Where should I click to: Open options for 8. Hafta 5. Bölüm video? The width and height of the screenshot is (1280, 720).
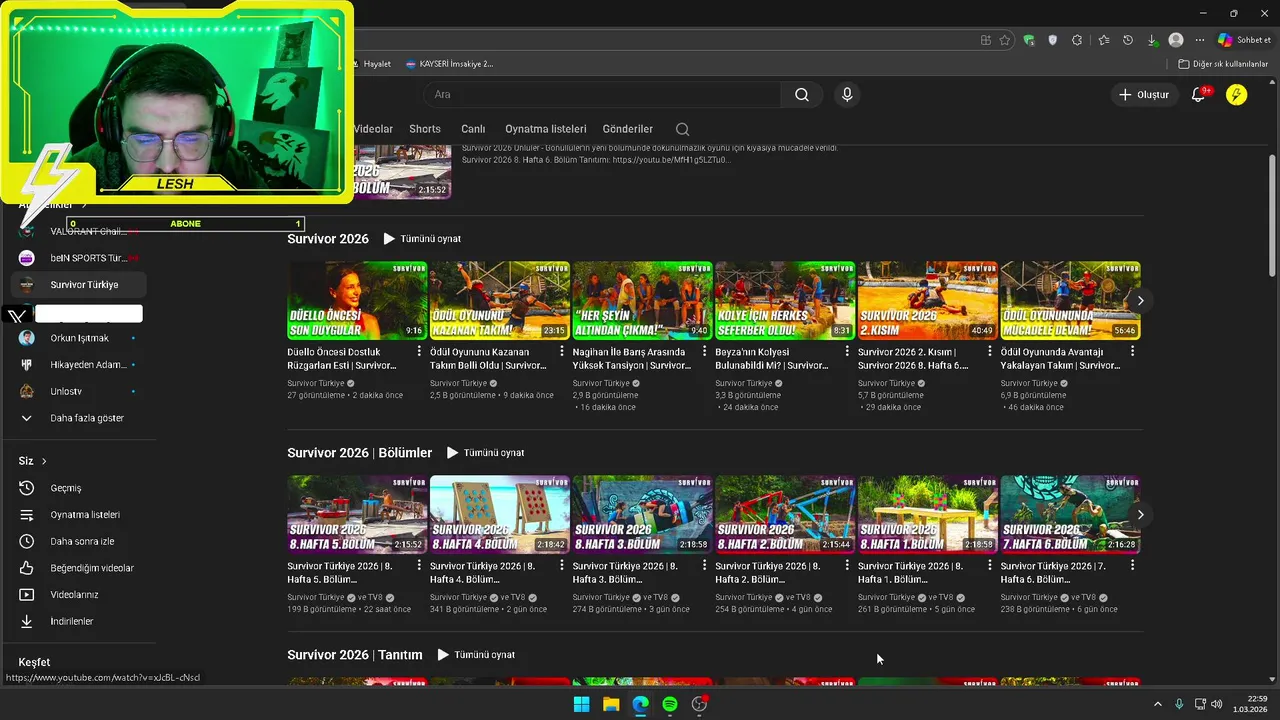click(x=419, y=566)
